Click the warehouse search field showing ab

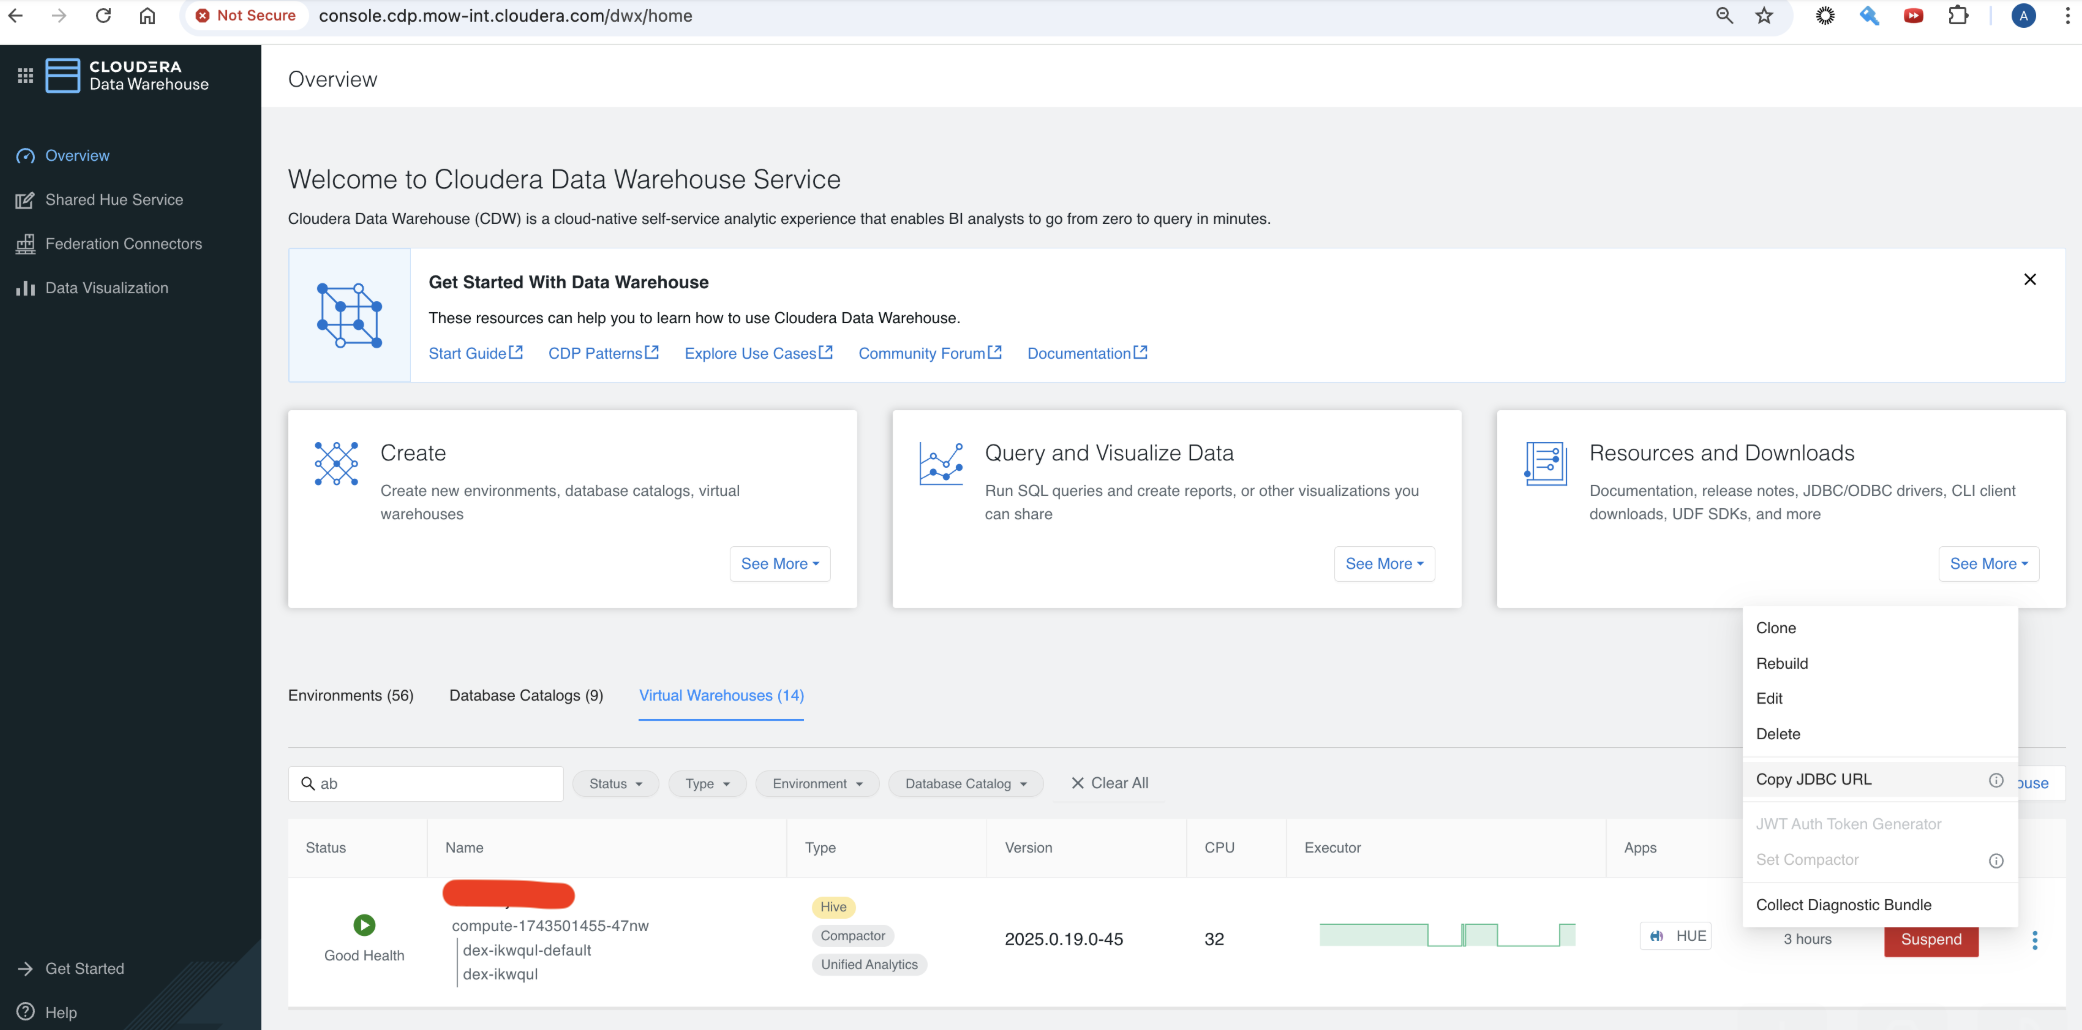click(425, 783)
